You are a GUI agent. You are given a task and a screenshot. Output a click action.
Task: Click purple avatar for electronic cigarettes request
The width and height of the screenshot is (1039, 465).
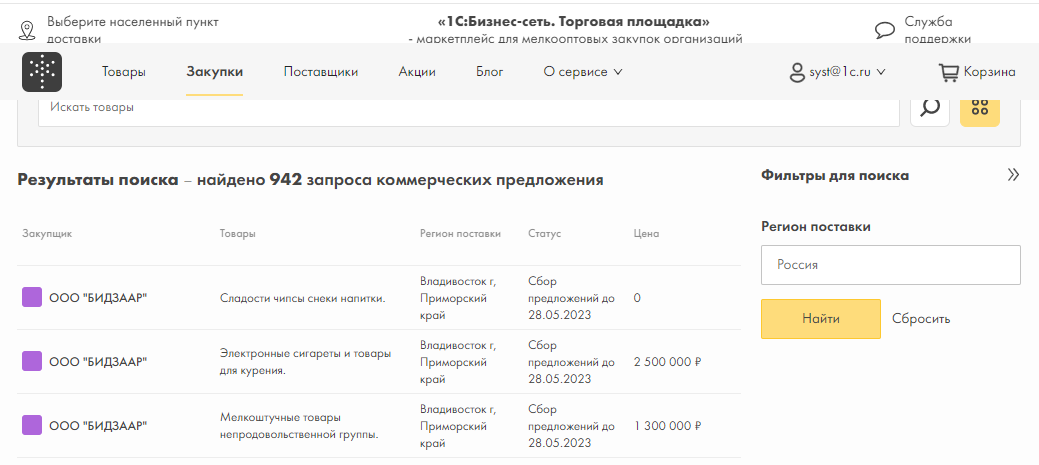pos(32,361)
